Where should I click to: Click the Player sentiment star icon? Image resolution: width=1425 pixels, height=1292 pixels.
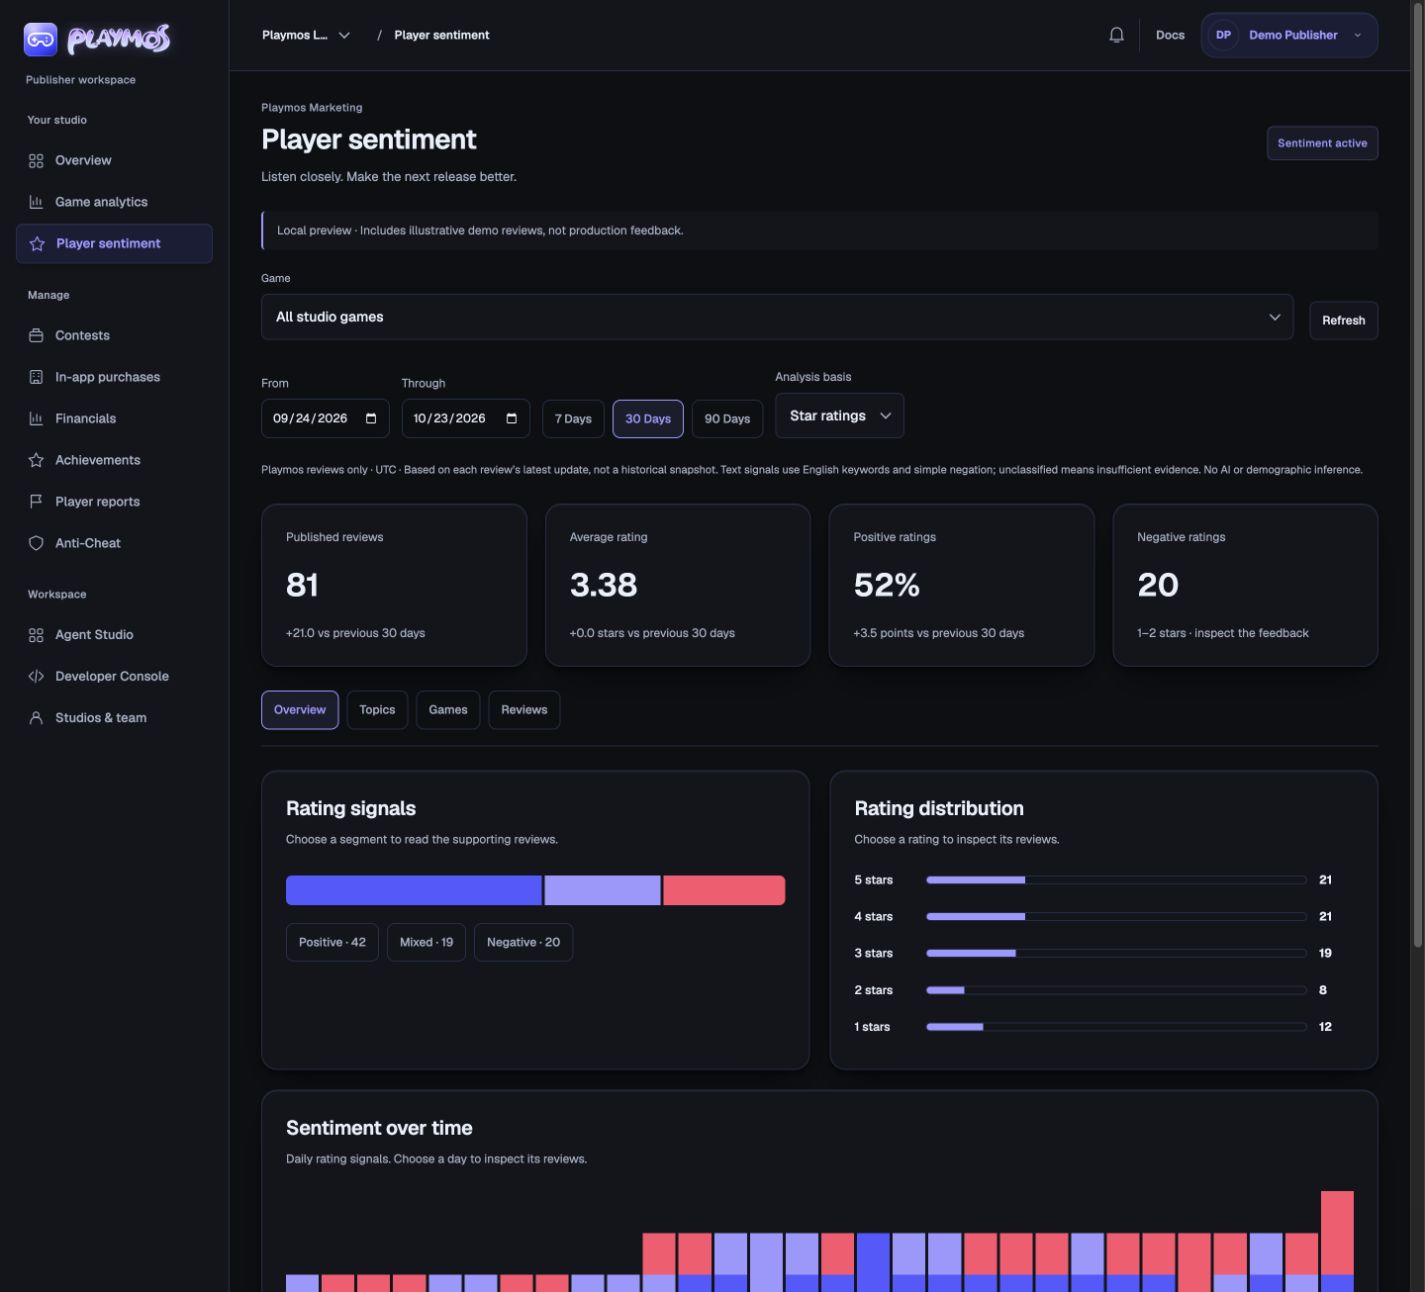[x=37, y=244]
